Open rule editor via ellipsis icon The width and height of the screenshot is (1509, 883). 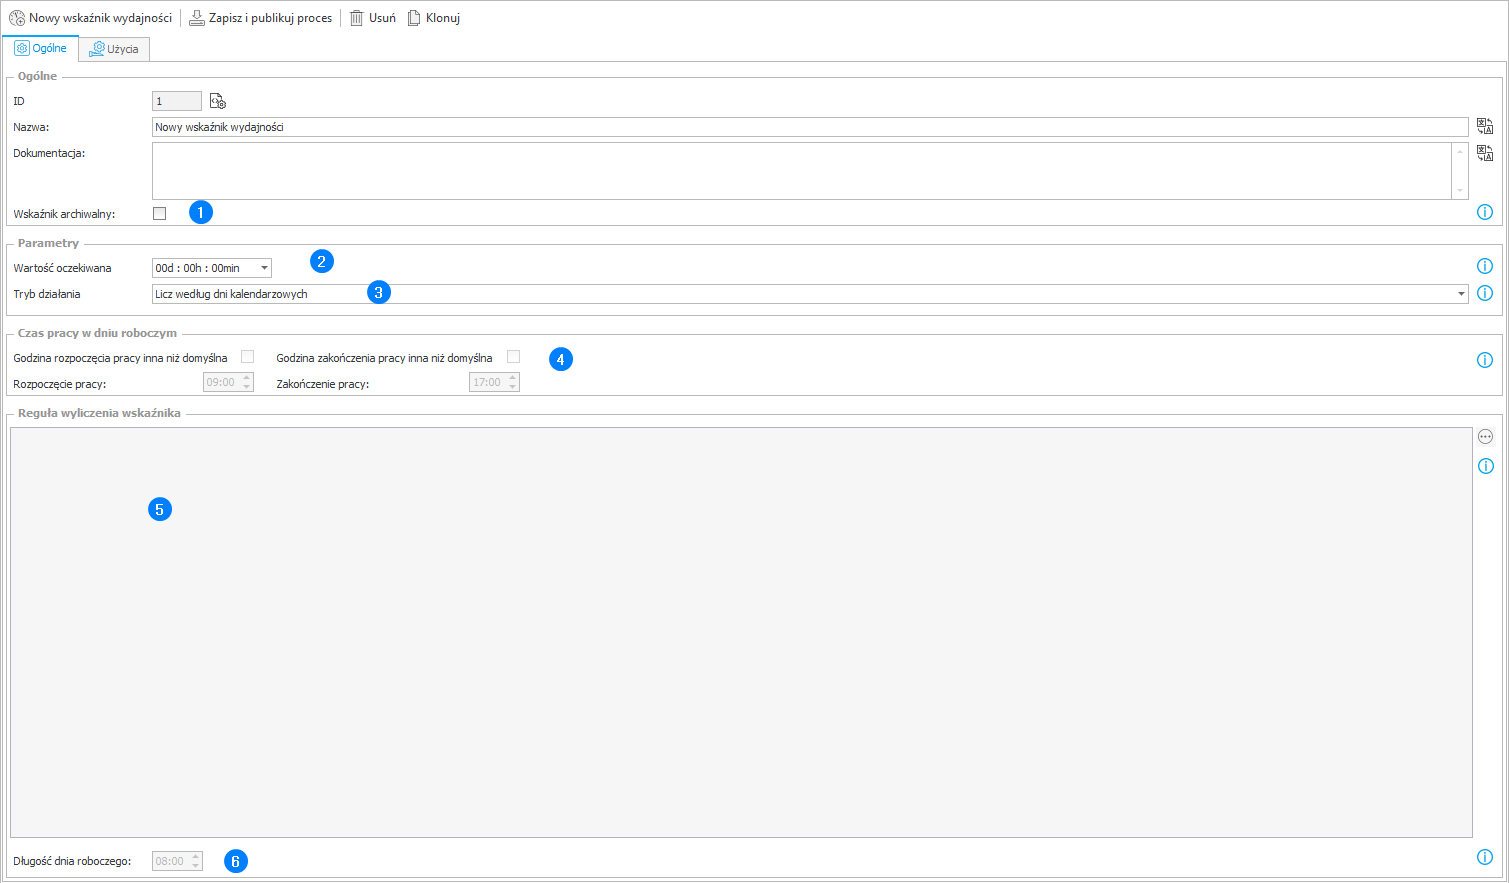tap(1485, 436)
